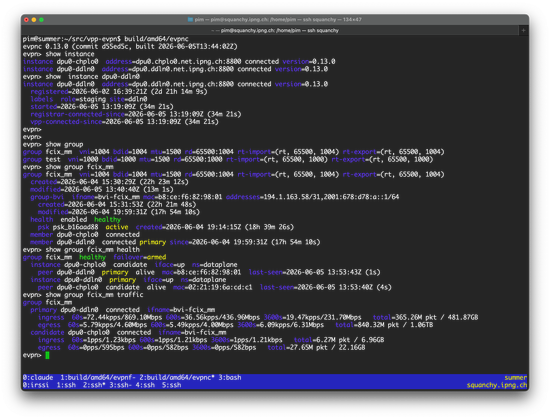Click primary egress '60s=5.79kpps' value
Screen dimensions: 550x419
pyautogui.click(x=90, y=325)
